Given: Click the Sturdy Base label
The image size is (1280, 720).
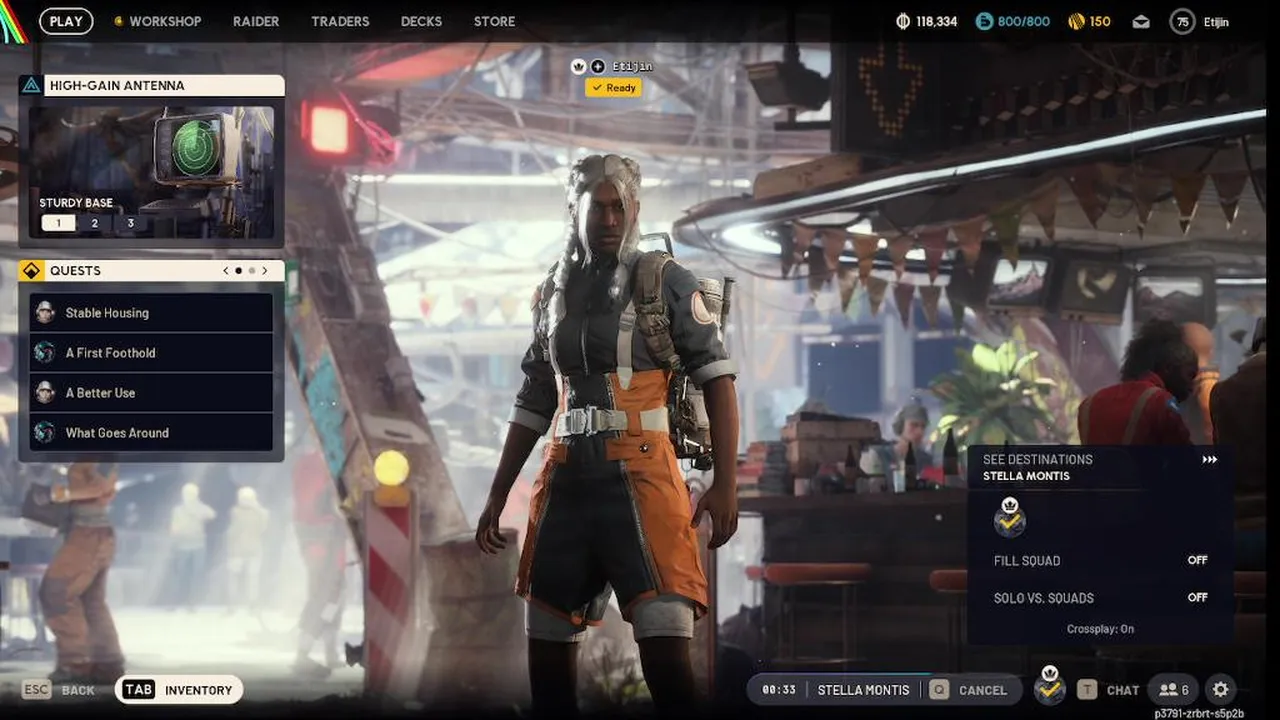Looking at the screenshot, I should 76,203.
